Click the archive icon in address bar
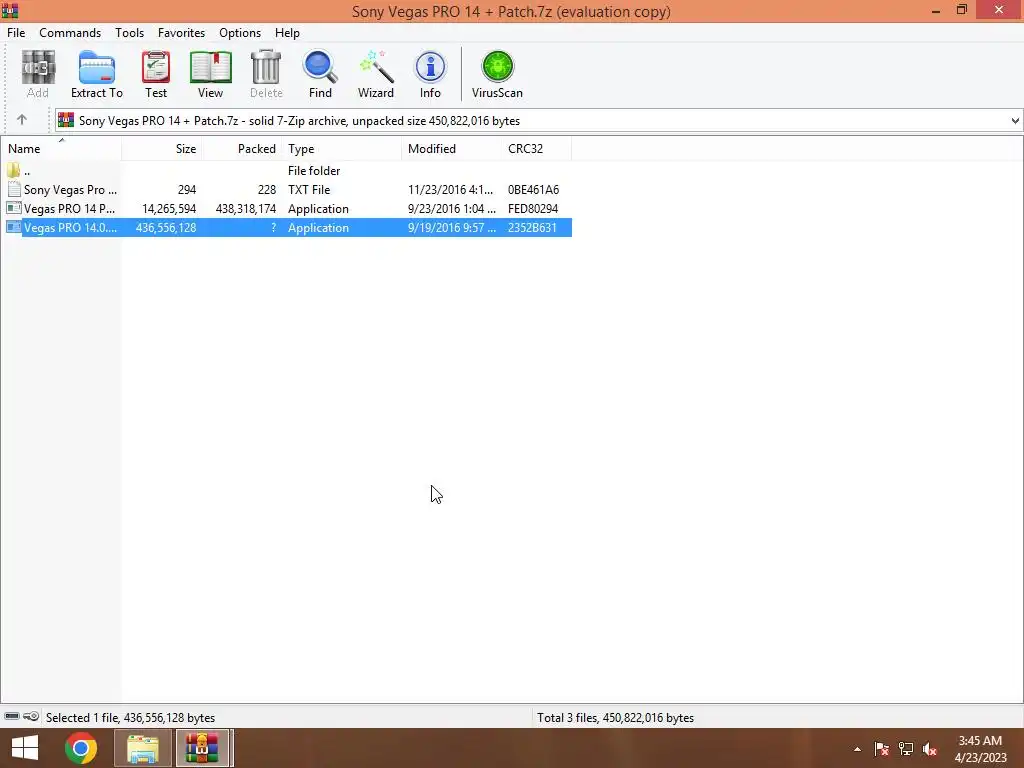 click(x=66, y=120)
